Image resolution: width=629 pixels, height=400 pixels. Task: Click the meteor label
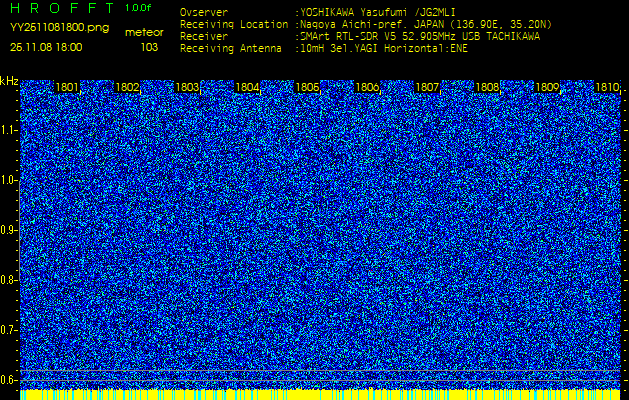pyautogui.click(x=144, y=33)
